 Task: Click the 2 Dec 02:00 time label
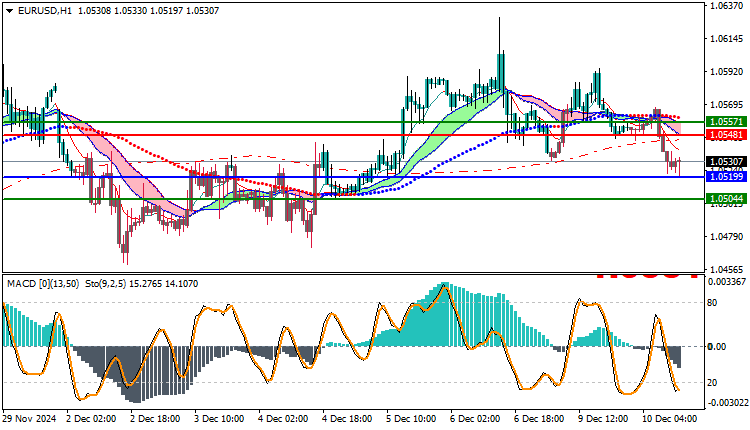coord(91,419)
